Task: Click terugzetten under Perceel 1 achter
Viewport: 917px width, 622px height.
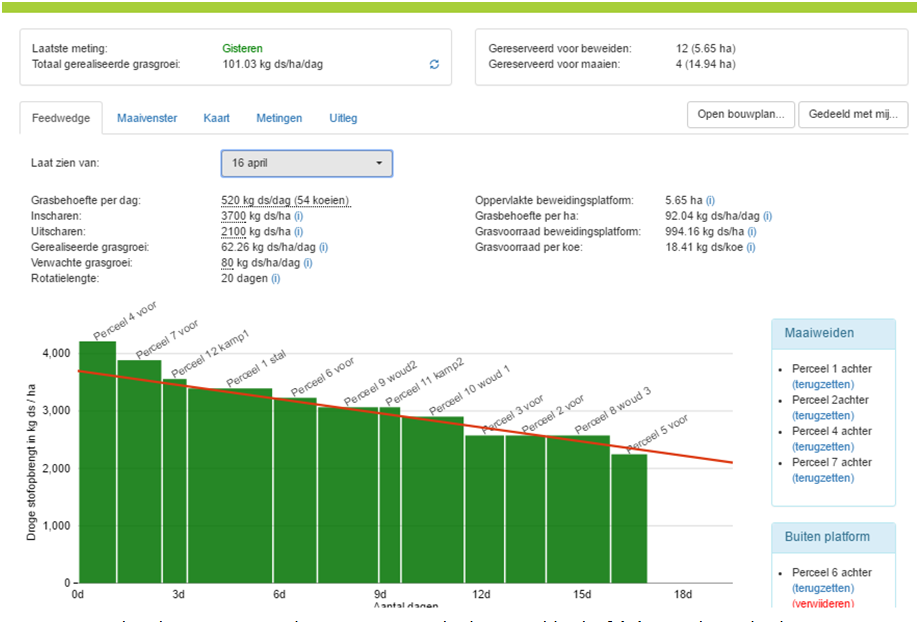Action: tap(823, 384)
